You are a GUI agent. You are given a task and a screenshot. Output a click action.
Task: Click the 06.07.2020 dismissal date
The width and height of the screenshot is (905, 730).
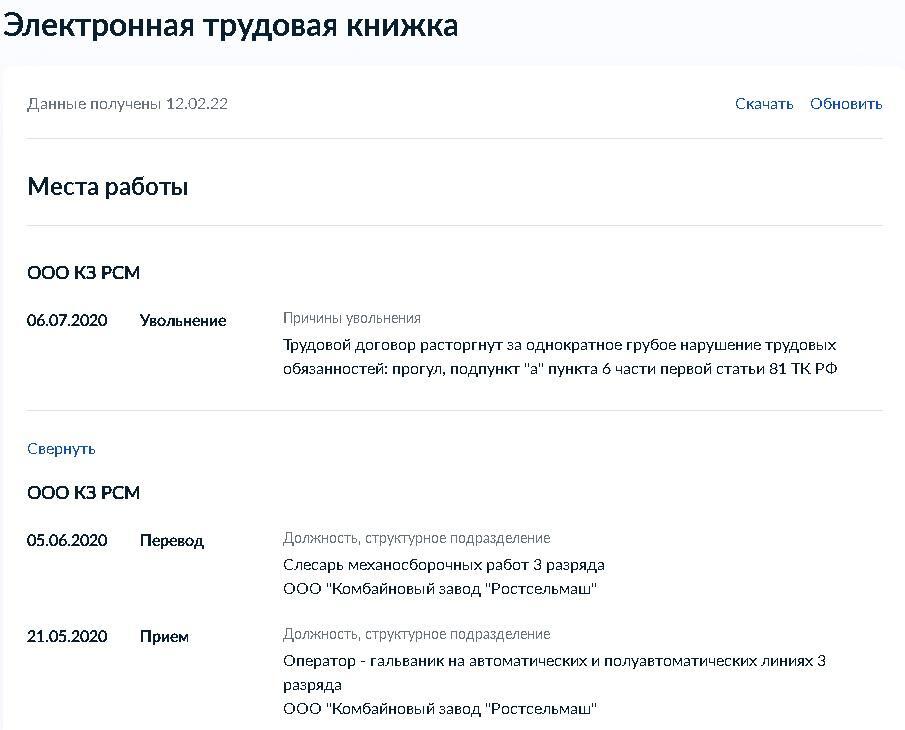[x=67, y=320]
